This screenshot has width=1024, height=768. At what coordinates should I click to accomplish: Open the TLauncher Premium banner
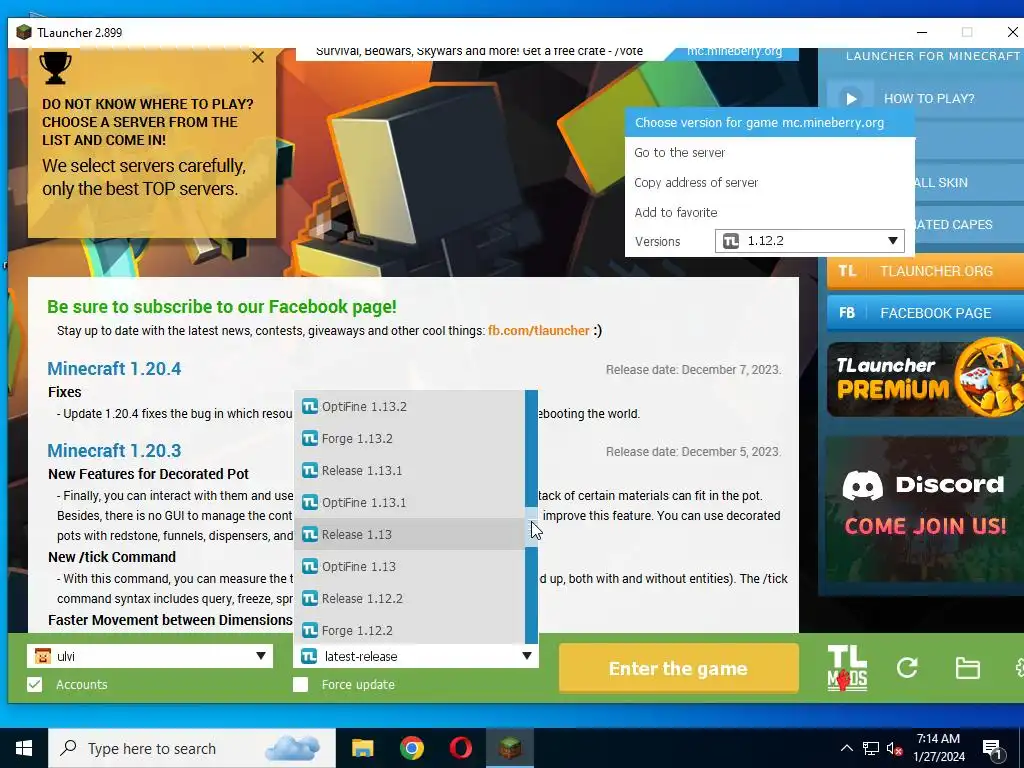[x=925, y=378]
